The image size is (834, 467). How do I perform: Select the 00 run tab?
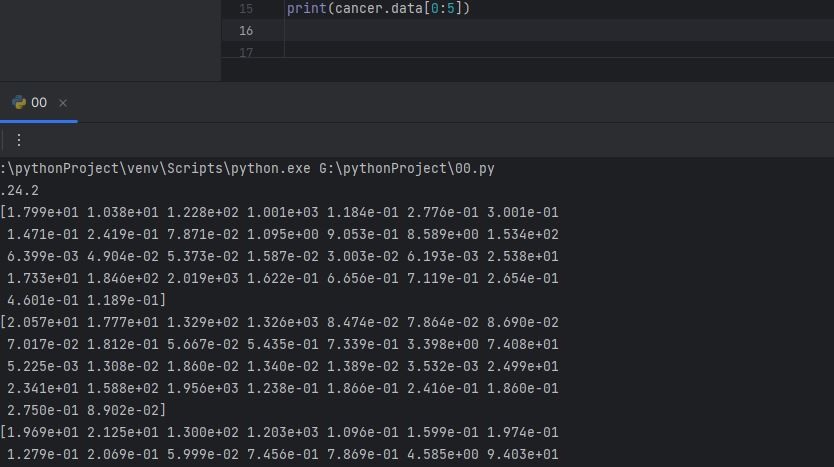coord(39,103)
